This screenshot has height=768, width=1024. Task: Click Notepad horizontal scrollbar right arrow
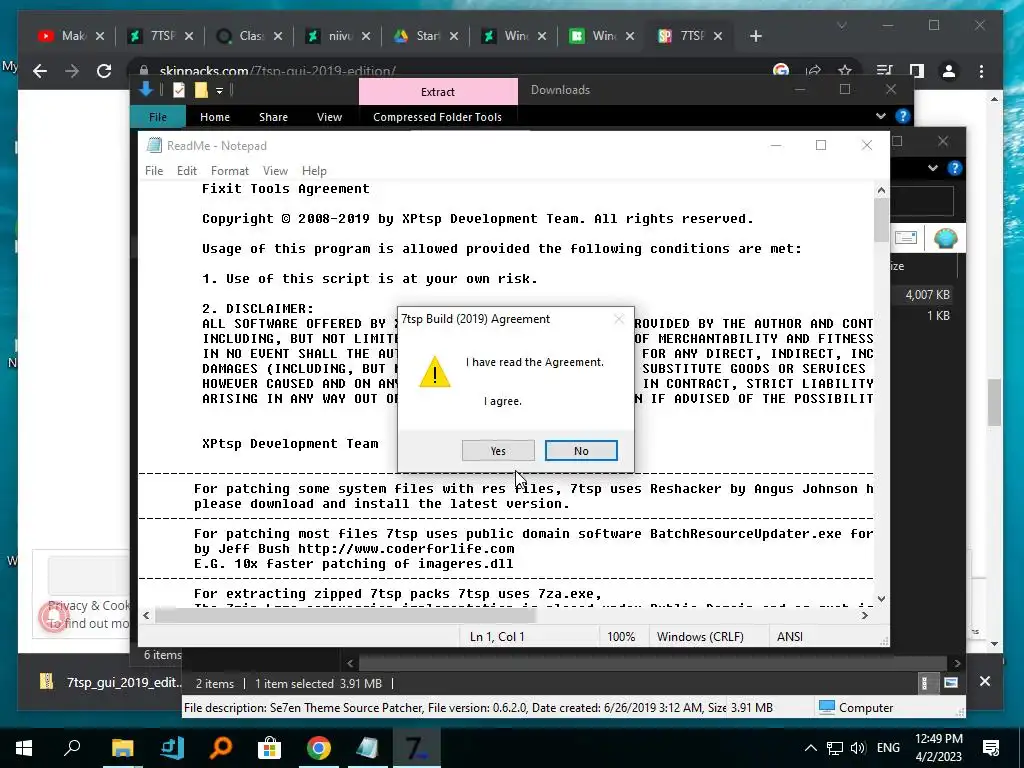tap(865, 615)
